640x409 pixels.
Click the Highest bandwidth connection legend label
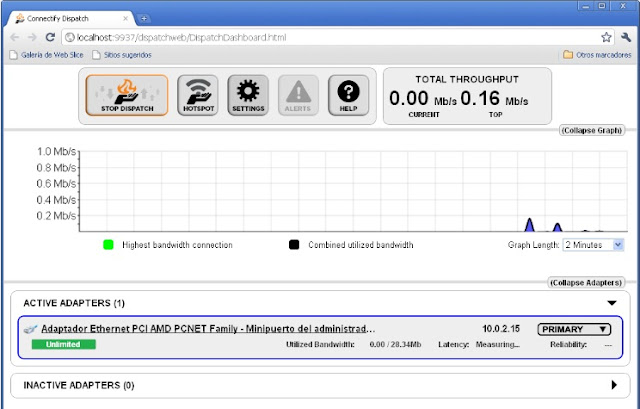coord(178,245)
